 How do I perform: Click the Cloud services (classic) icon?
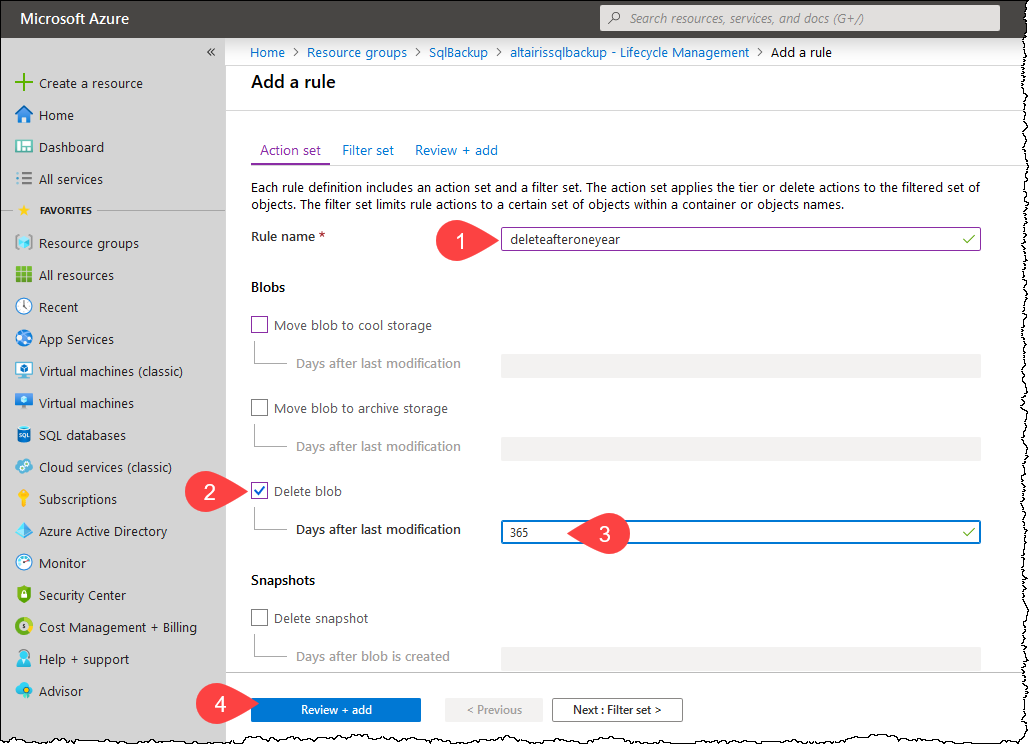point(24,466)
